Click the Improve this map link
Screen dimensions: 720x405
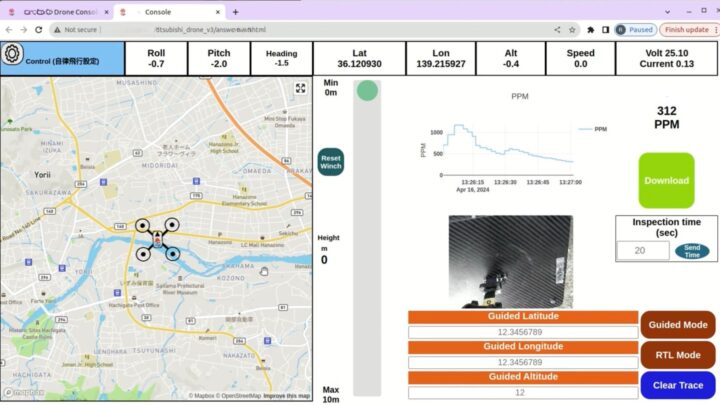[287, 396]
